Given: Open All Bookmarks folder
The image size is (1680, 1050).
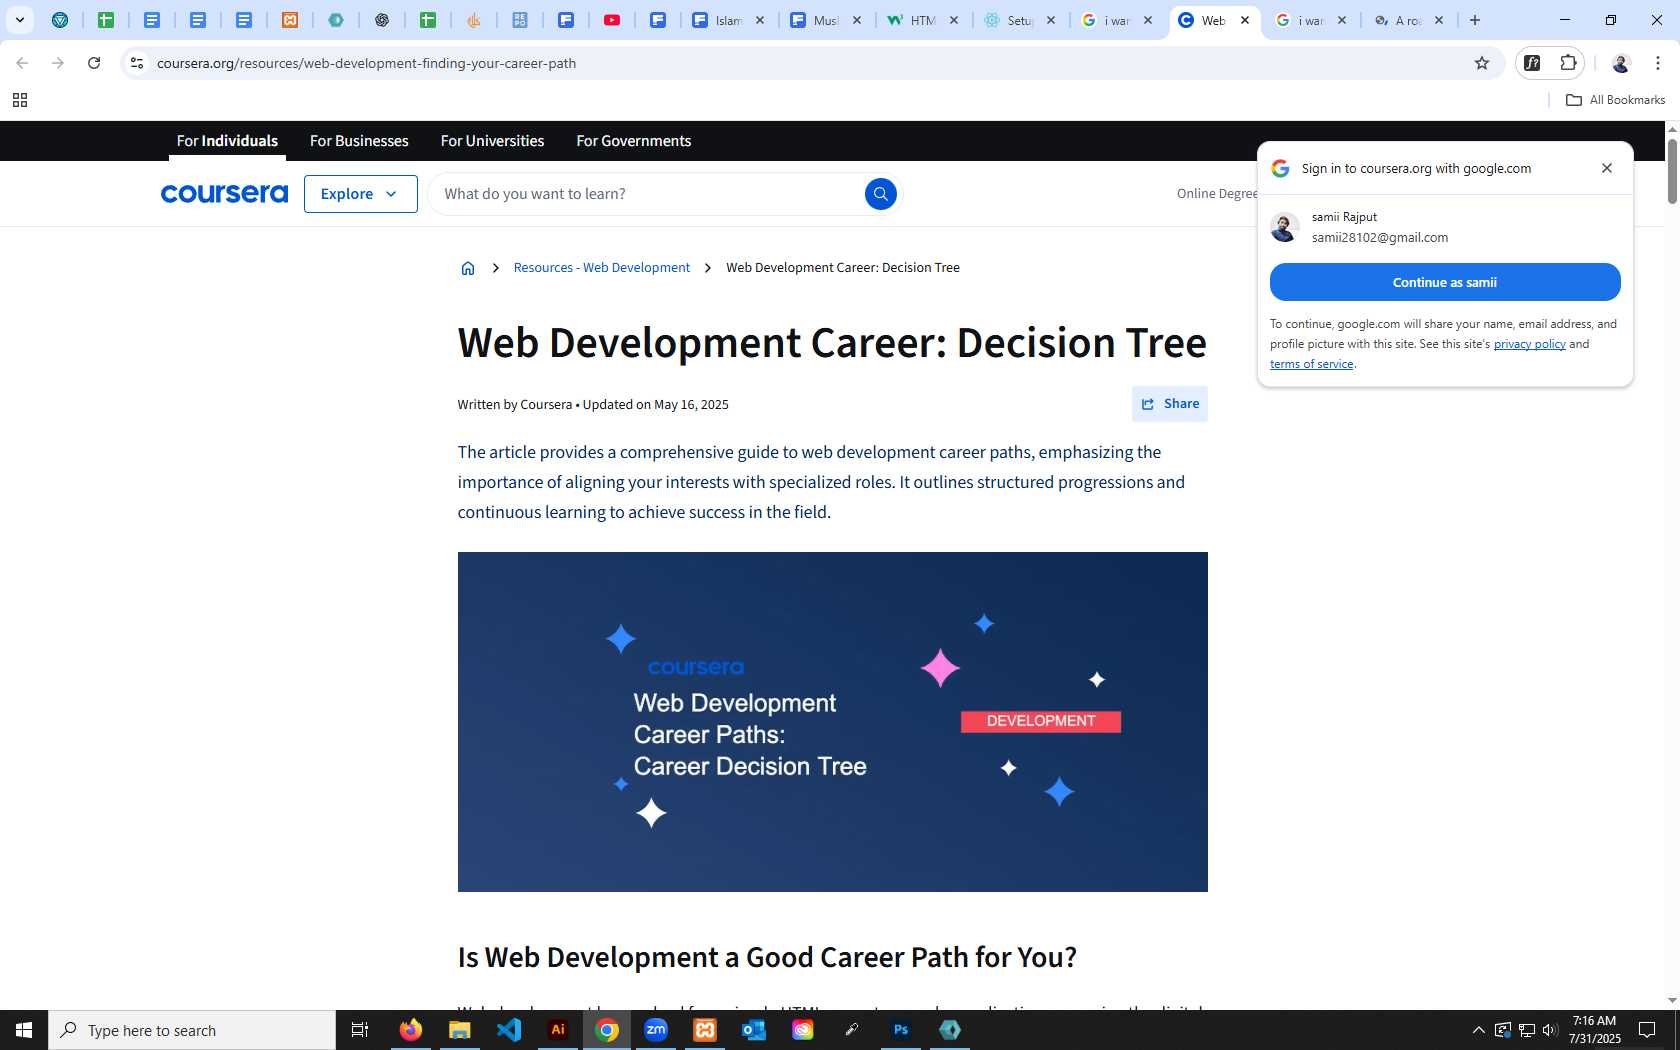Looking at the screenshot, I should (x=1615, y=100).
